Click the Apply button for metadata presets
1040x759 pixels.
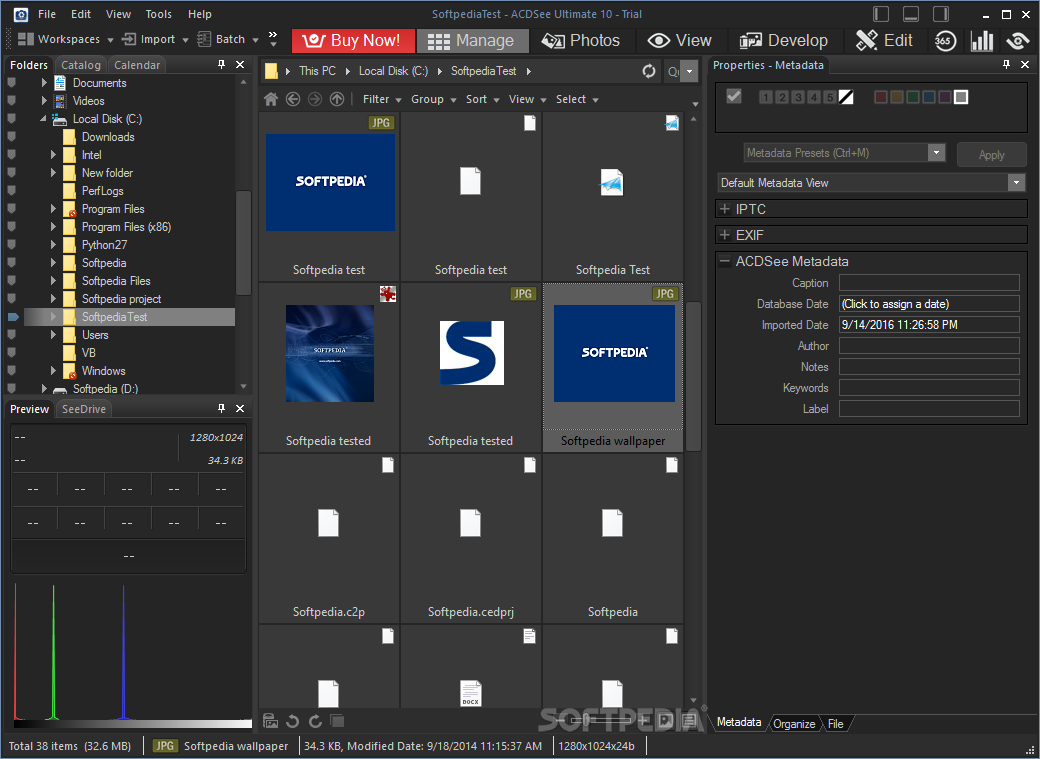[x=992, y=155]
